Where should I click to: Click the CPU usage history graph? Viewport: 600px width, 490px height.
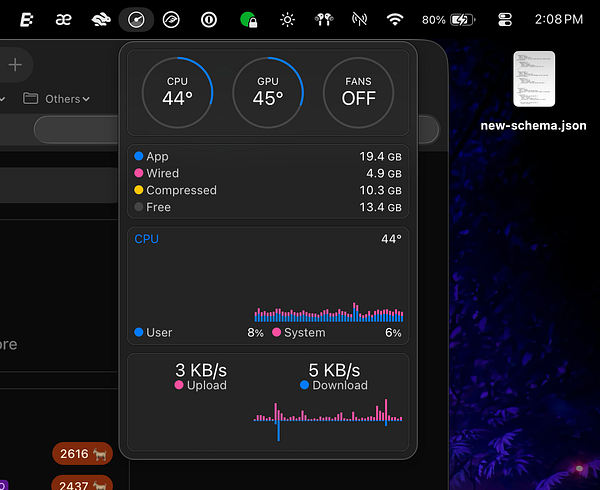point(329,312)
